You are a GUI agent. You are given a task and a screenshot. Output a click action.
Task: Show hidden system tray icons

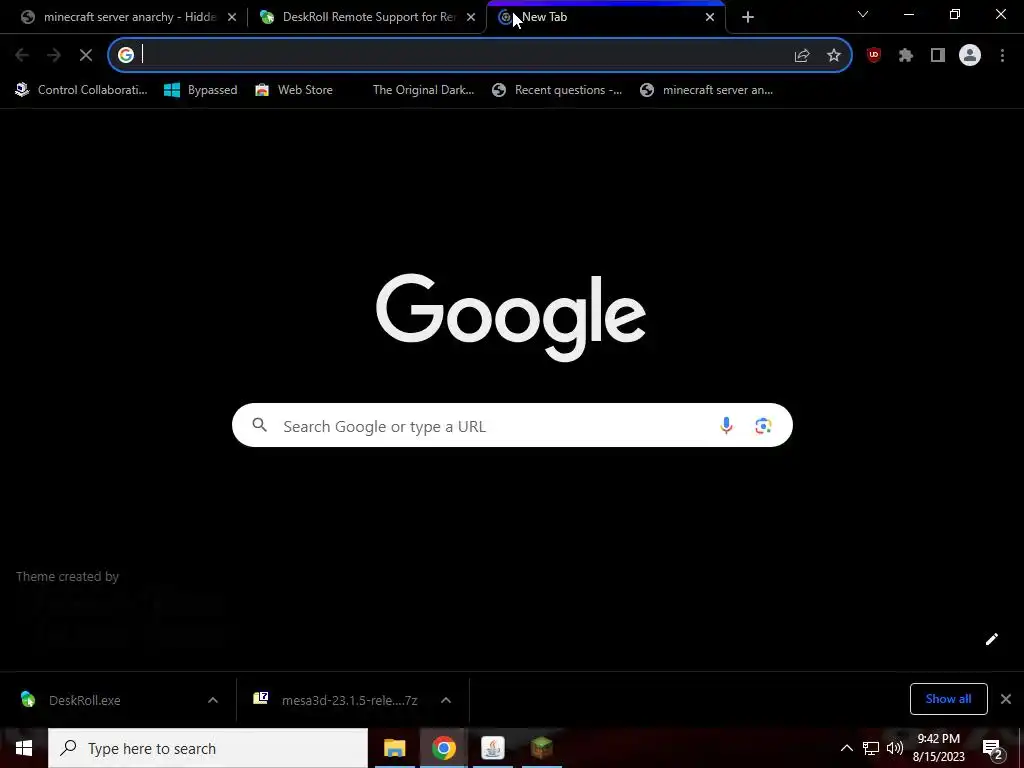pos(846,748)
